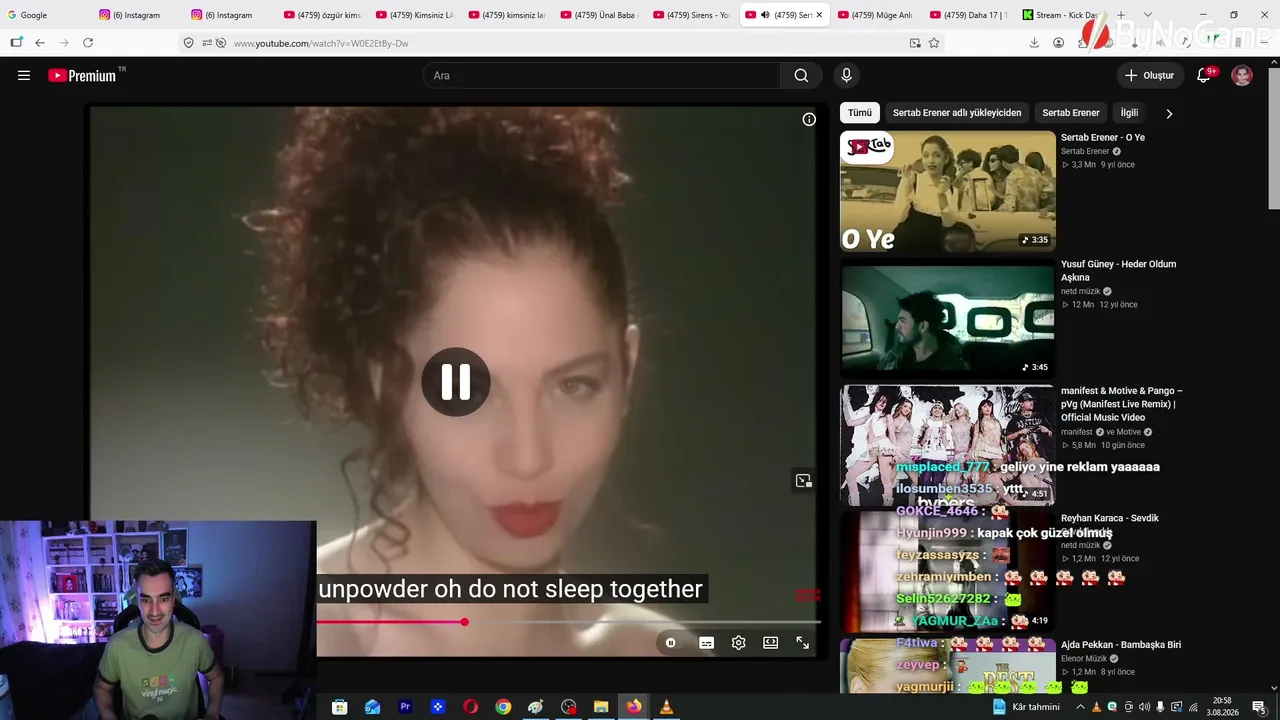Open 'Ajda Pekkan - Bambaşka Biri' title

click(x=1121, y=645)
